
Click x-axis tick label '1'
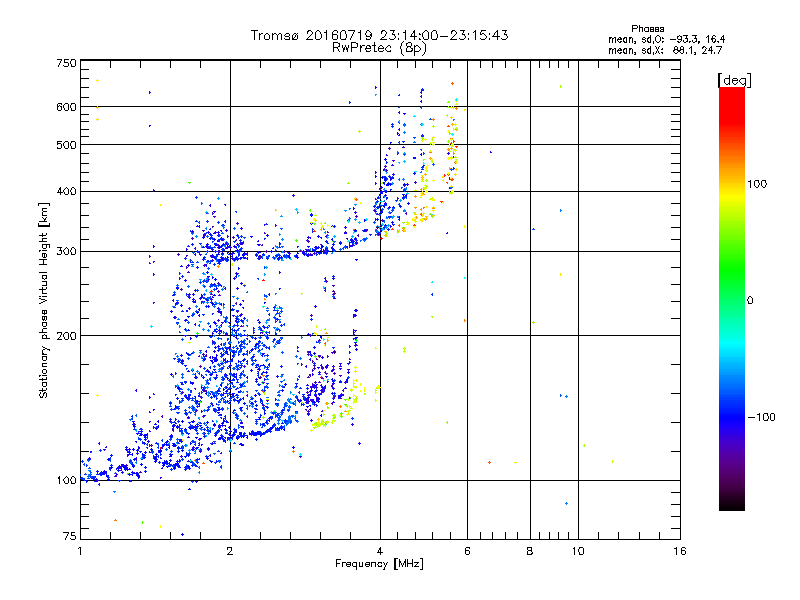[x=80, y=551]
